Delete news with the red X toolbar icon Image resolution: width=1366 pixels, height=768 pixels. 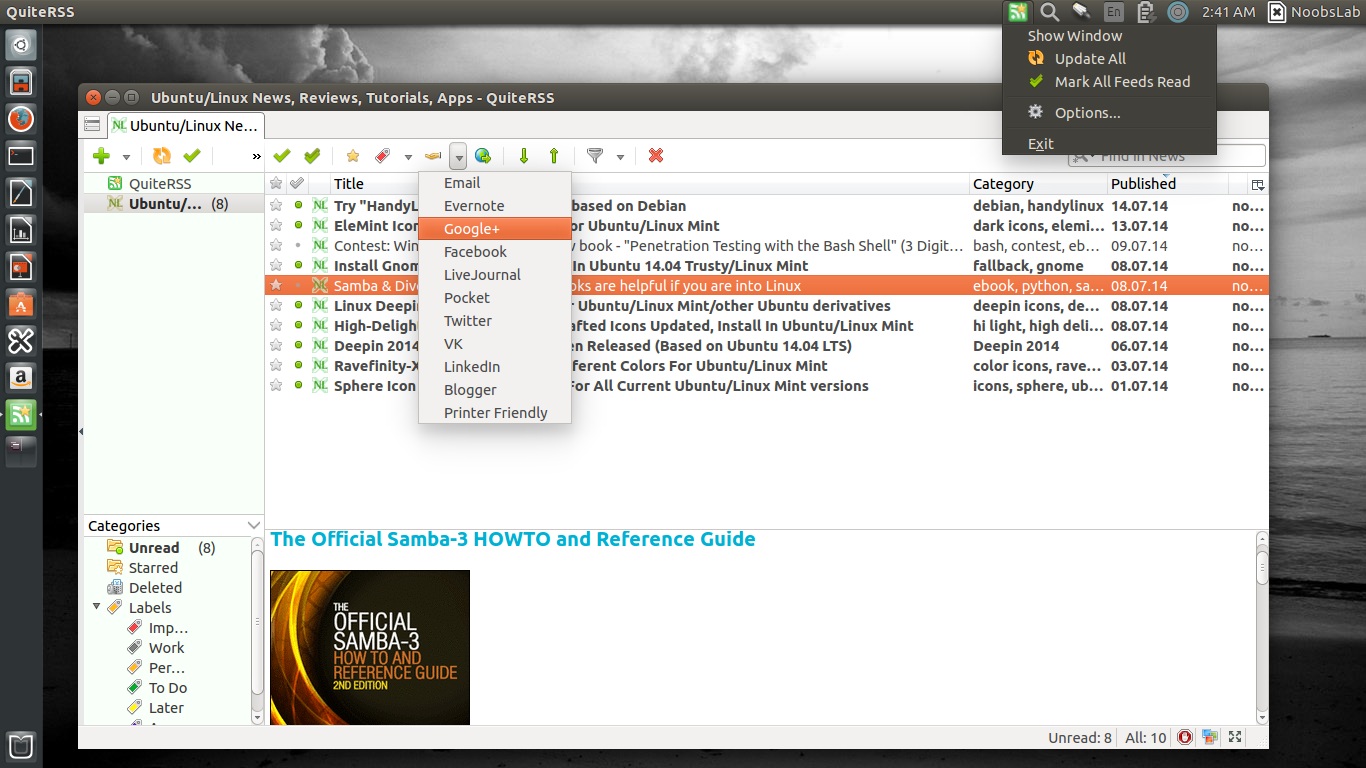point(656,156)
